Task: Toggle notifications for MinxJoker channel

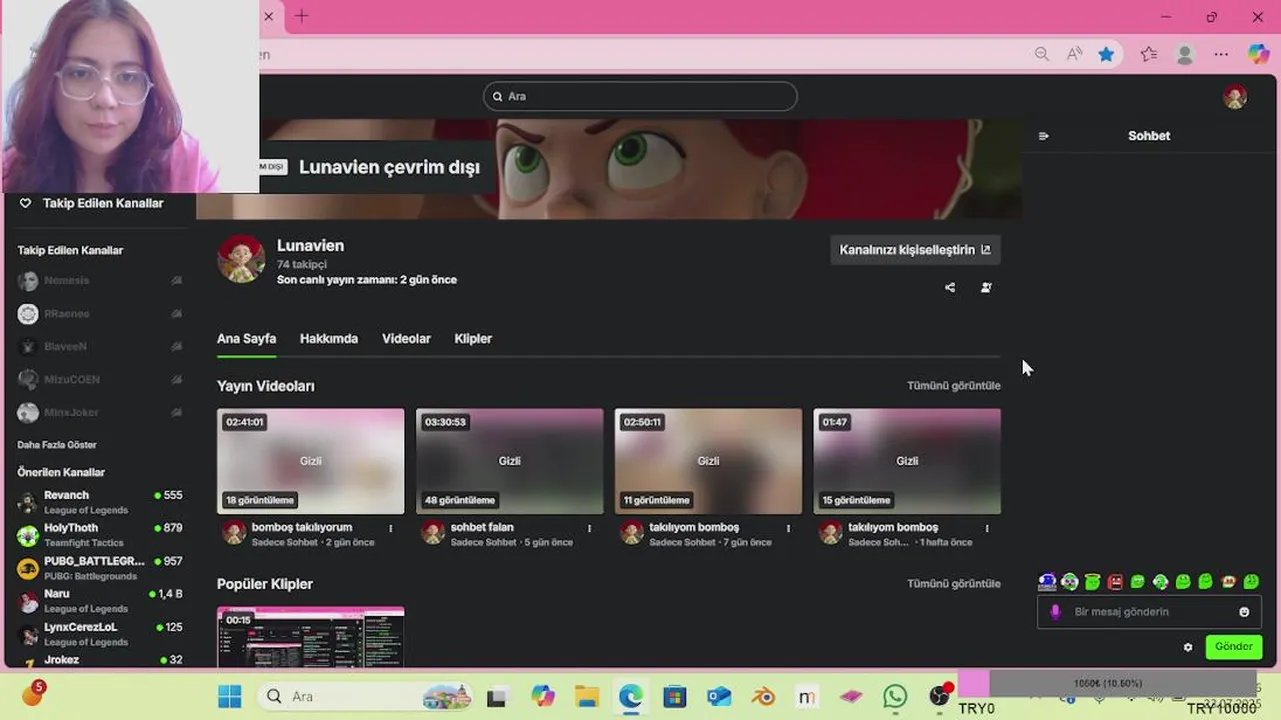Action: click(176, 413)
